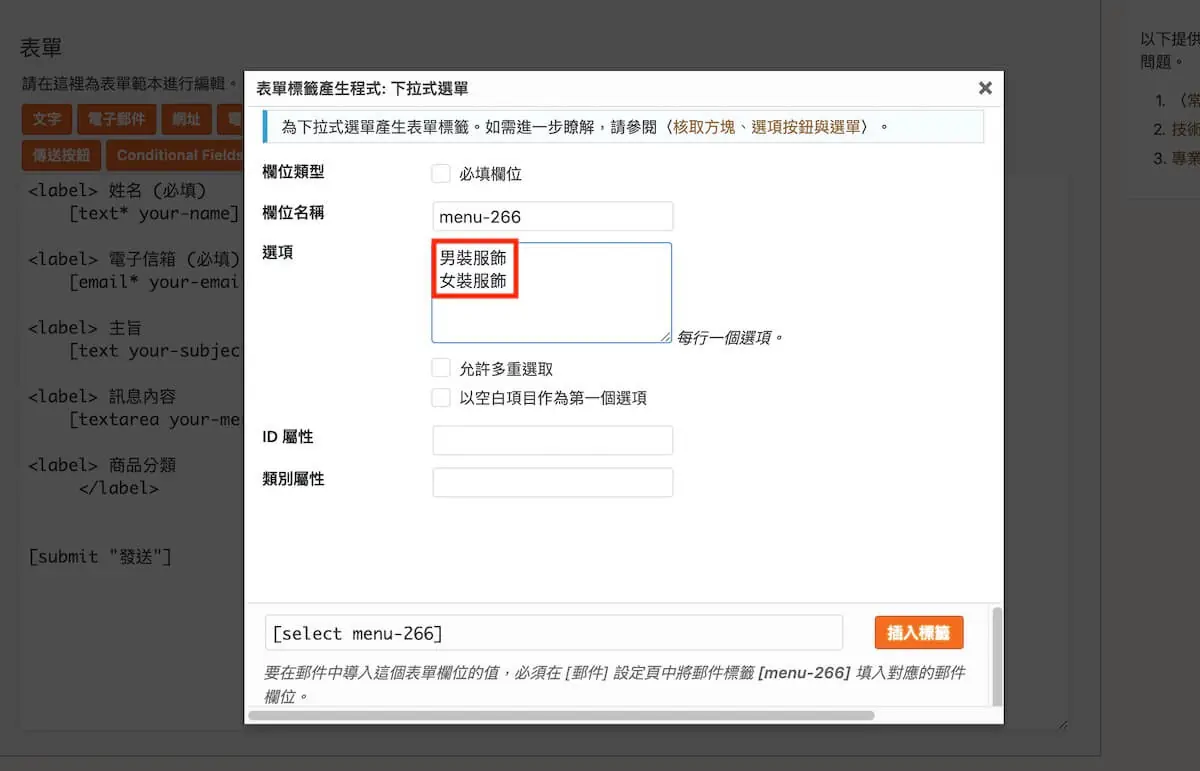Image resolution: width=1200 pixels, height=771 pixels.
Task: Click the <label> 姓名 (必填) line
Action: [x=118, y=190]
